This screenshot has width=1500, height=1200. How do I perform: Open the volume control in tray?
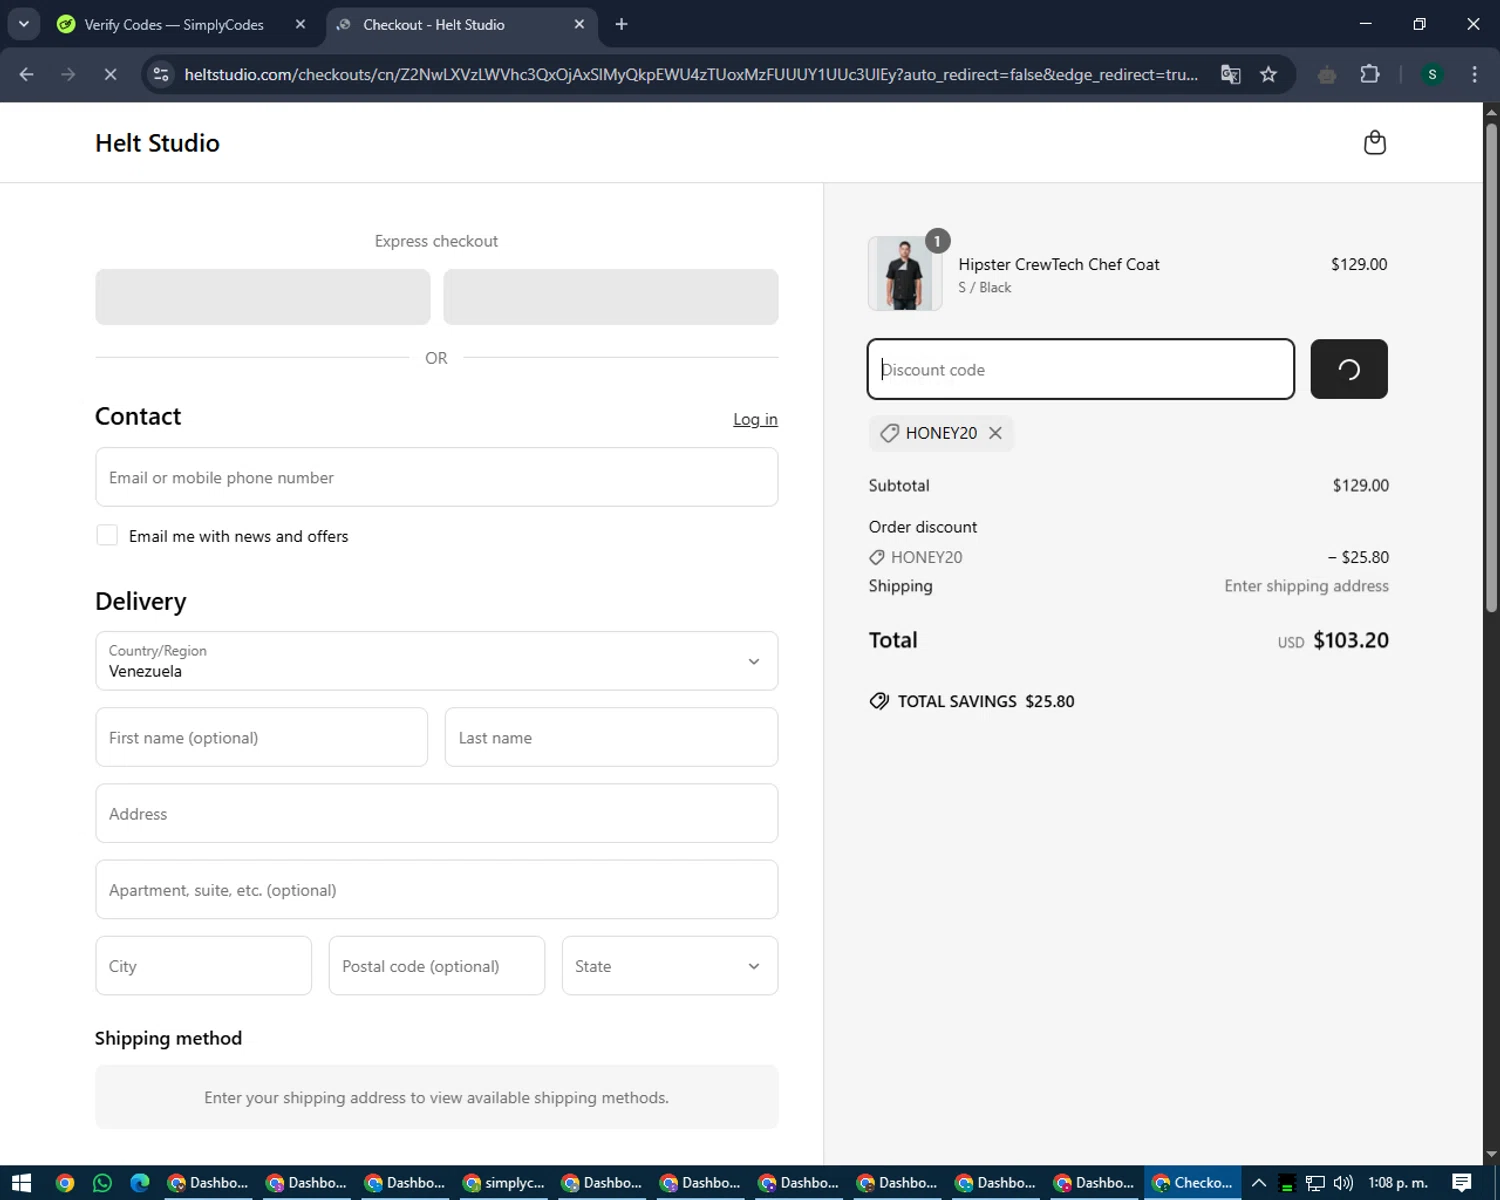1343,1183
